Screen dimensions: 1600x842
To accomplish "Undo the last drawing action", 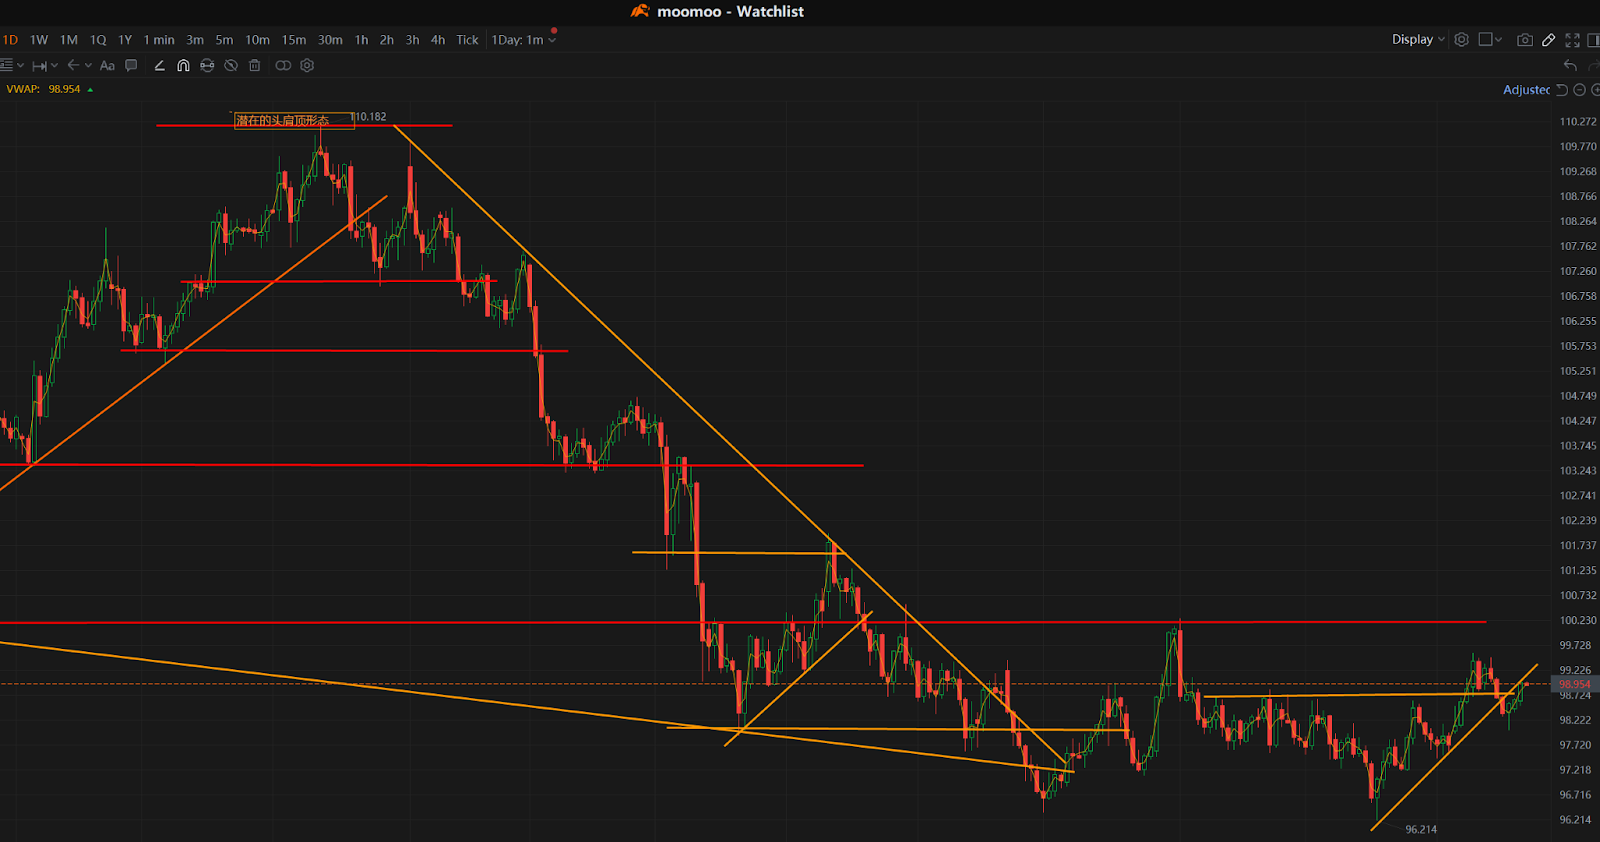I will coord(1570,66).
